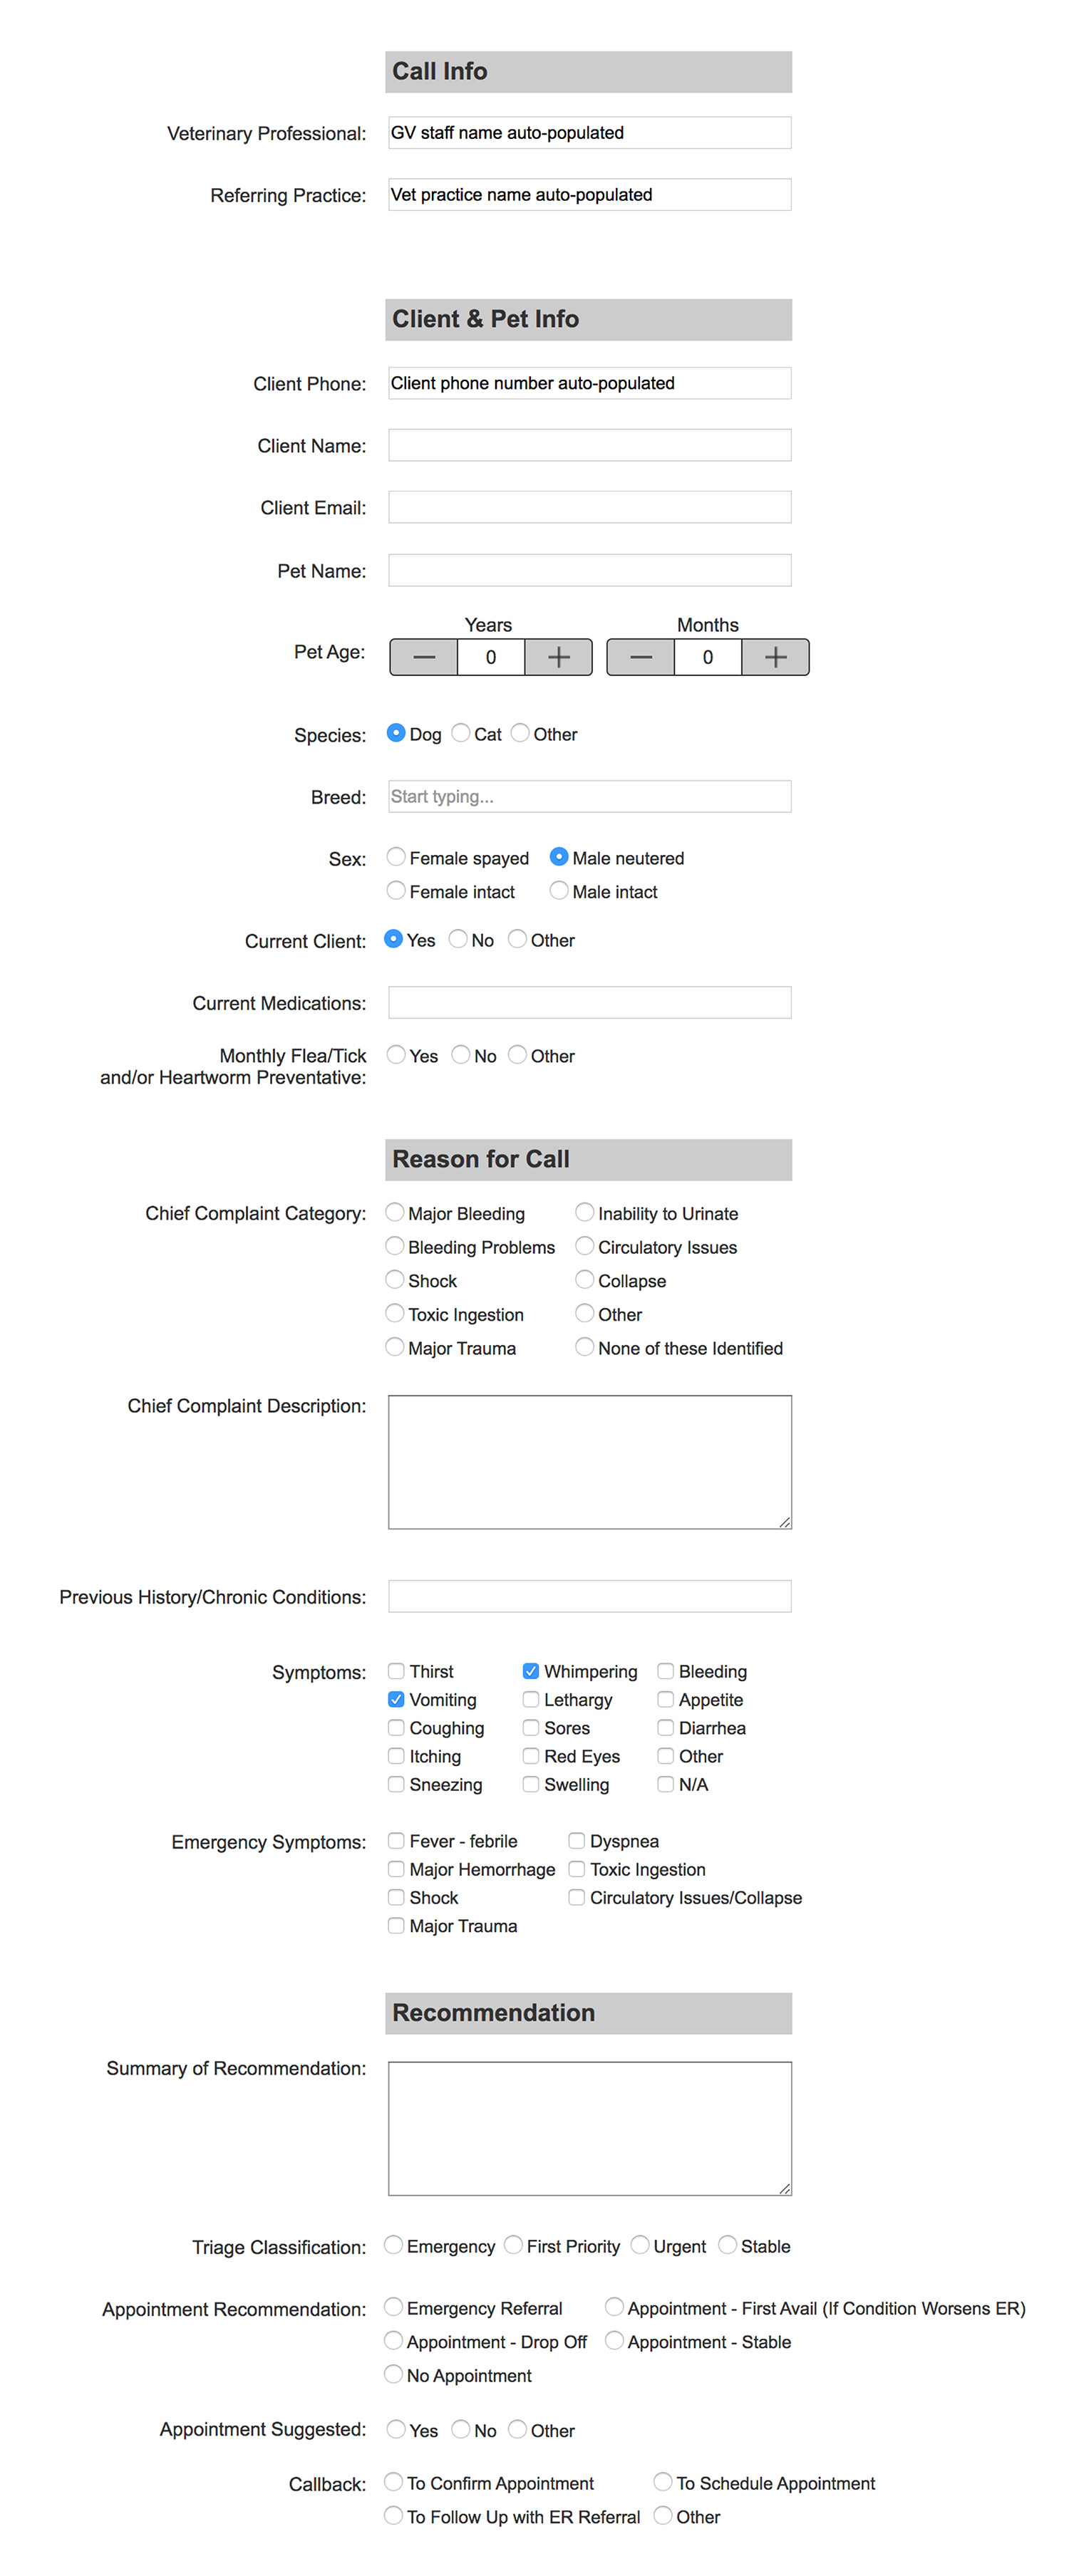
Task: Choose Yes for Flea/Tick Preventative
Action: pos(396,1055)
